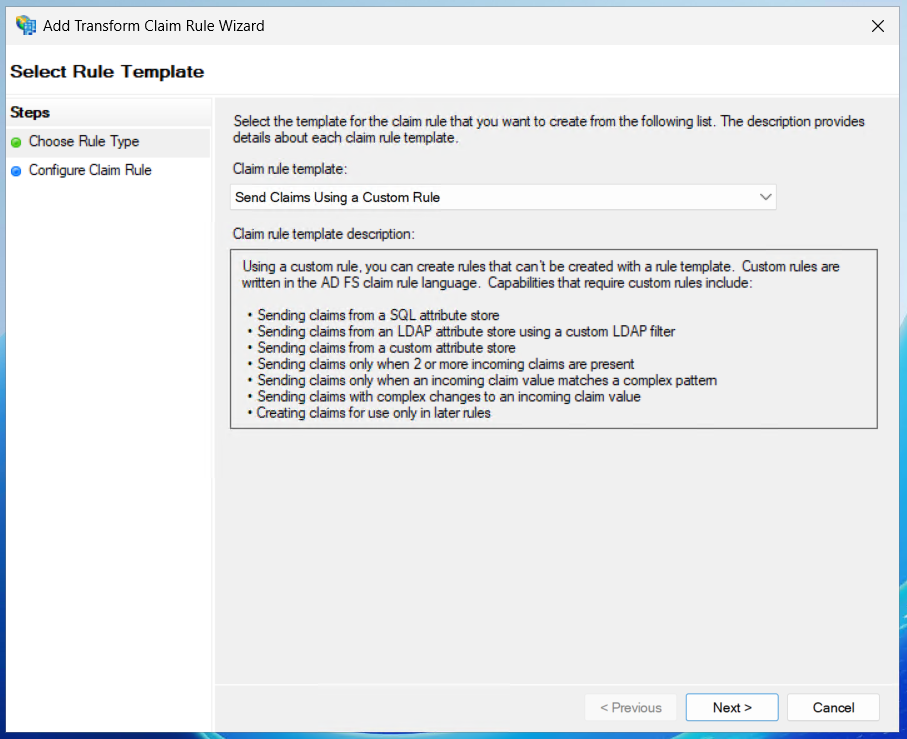907x739 pixels.
Task: Open the Claim rule template dropdown arrow
Action: point(765,197)
